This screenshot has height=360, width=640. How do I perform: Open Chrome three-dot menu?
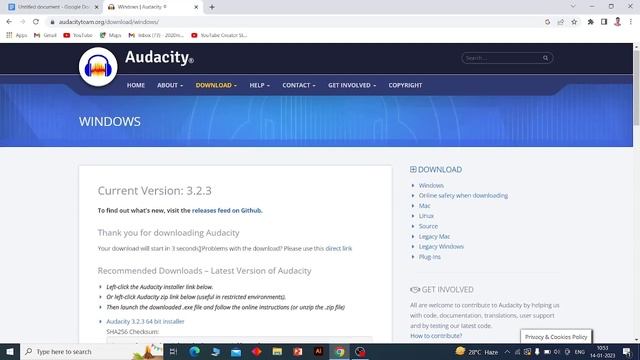(x=631, y=22)
